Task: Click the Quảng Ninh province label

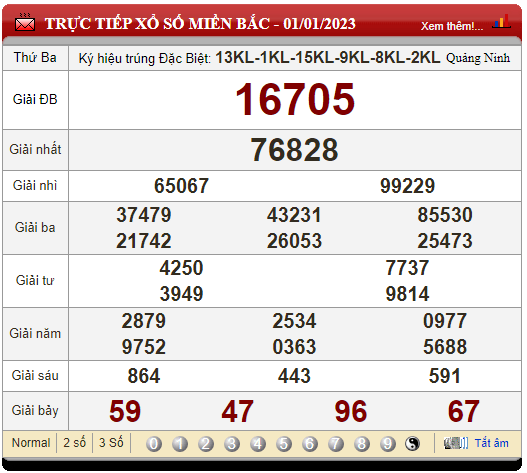Action: [x=478, y=58]
